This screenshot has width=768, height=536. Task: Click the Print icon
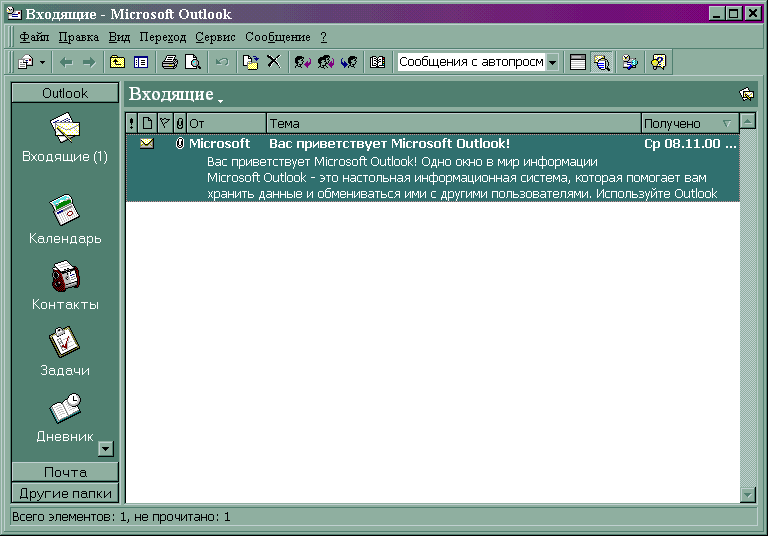169,62
